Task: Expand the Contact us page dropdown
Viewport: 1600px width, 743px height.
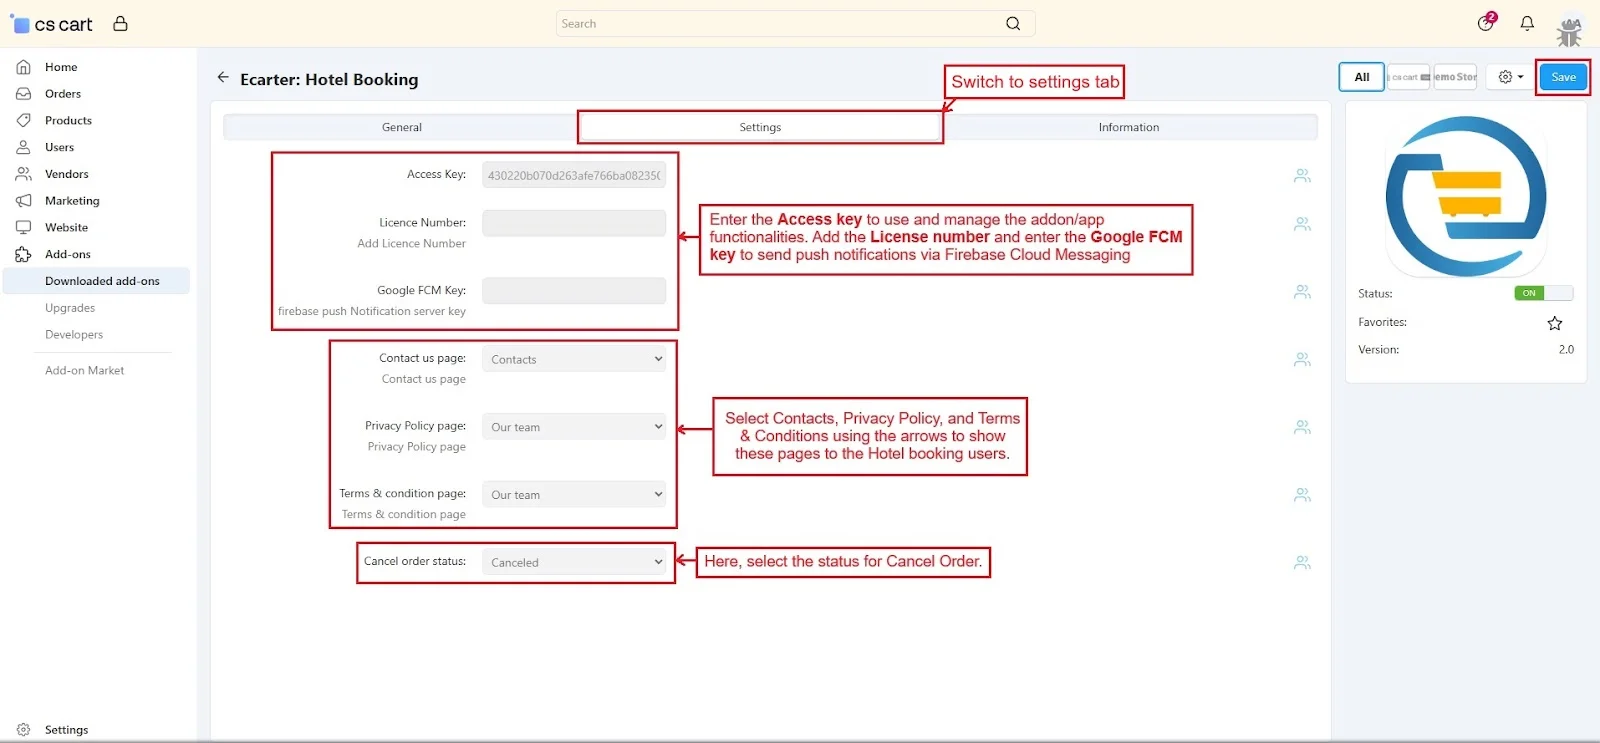Action: [574, 359]
